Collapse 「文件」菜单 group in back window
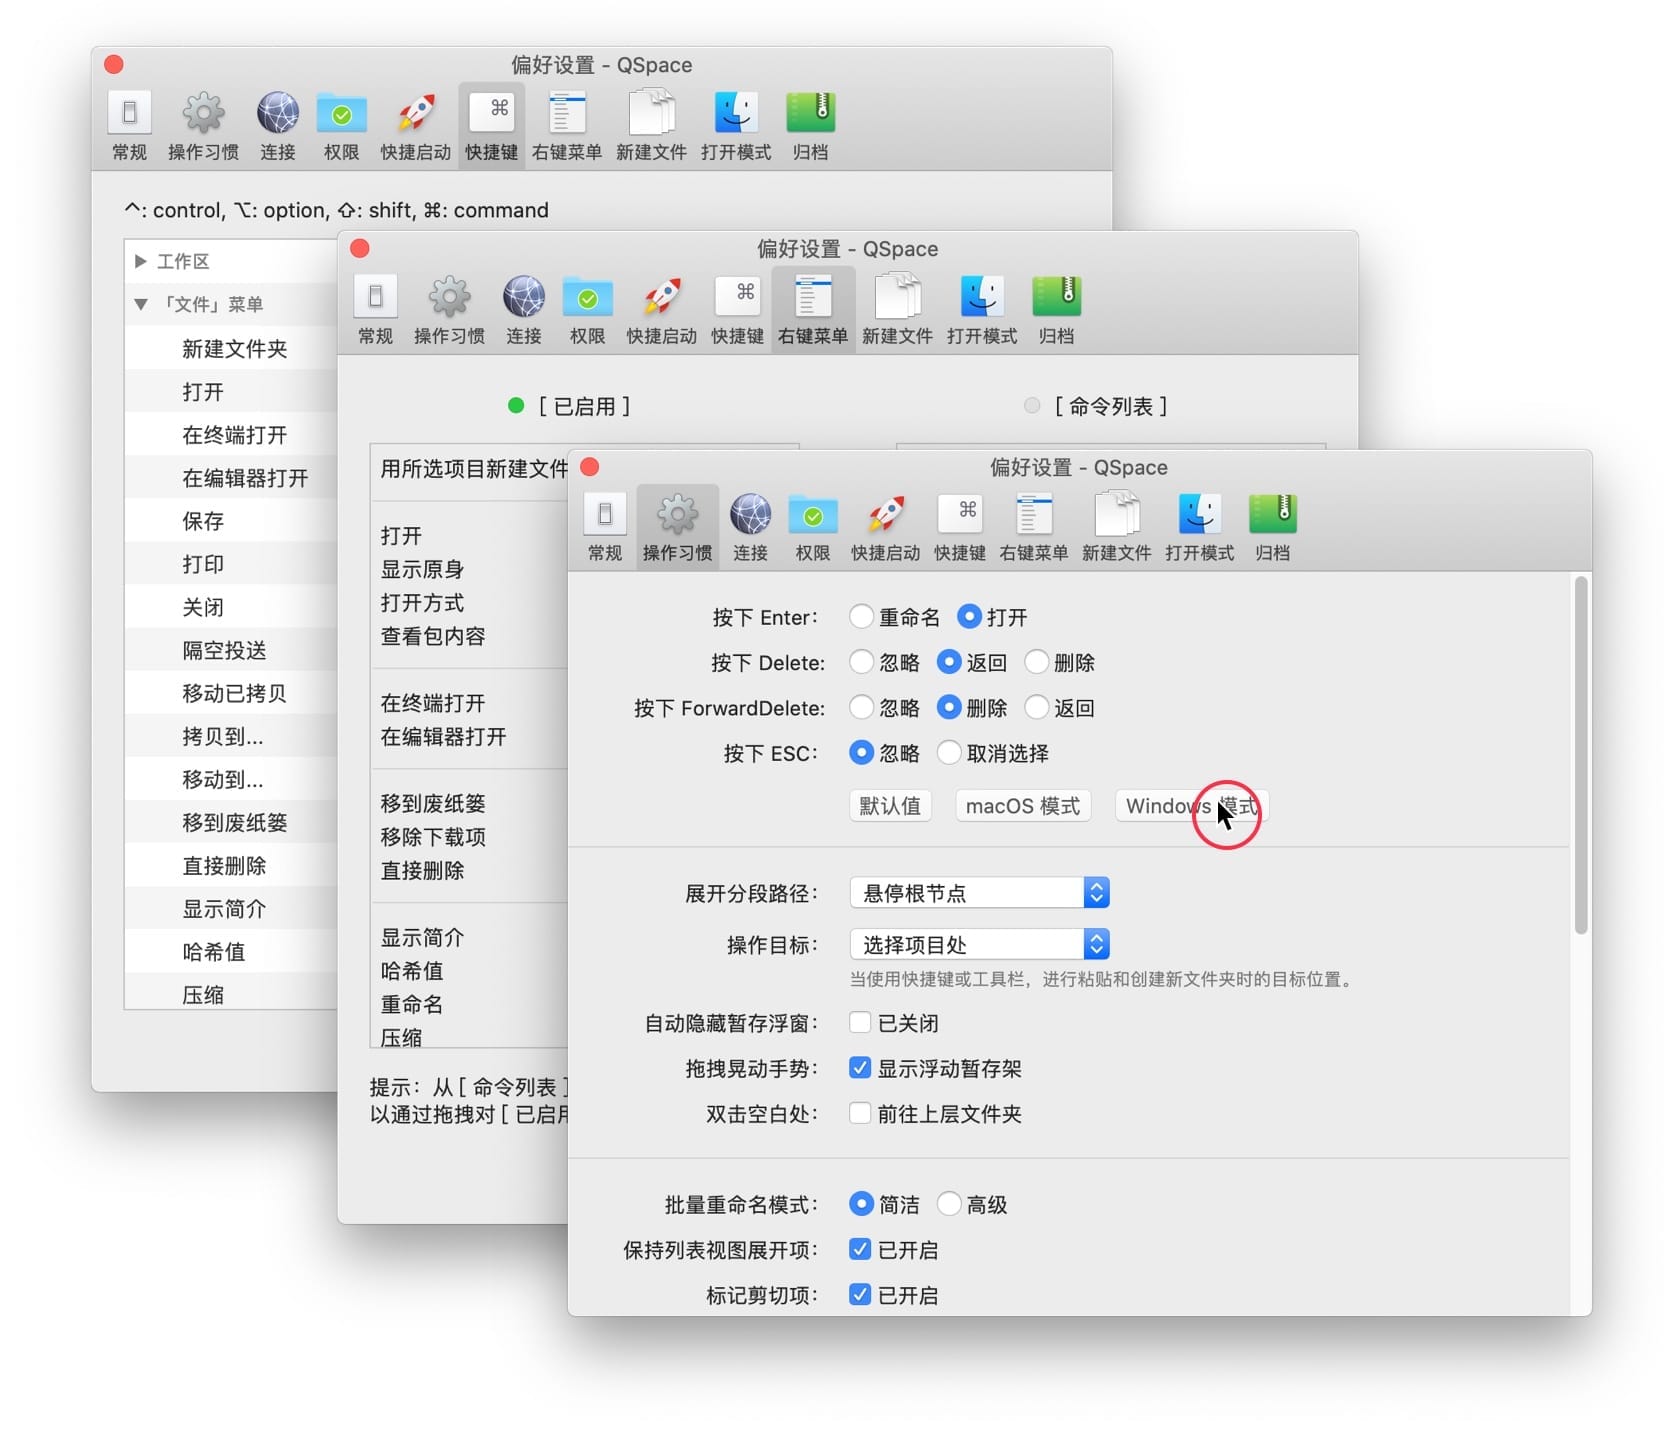The image size is (1680, 1440). click(141, 304)
